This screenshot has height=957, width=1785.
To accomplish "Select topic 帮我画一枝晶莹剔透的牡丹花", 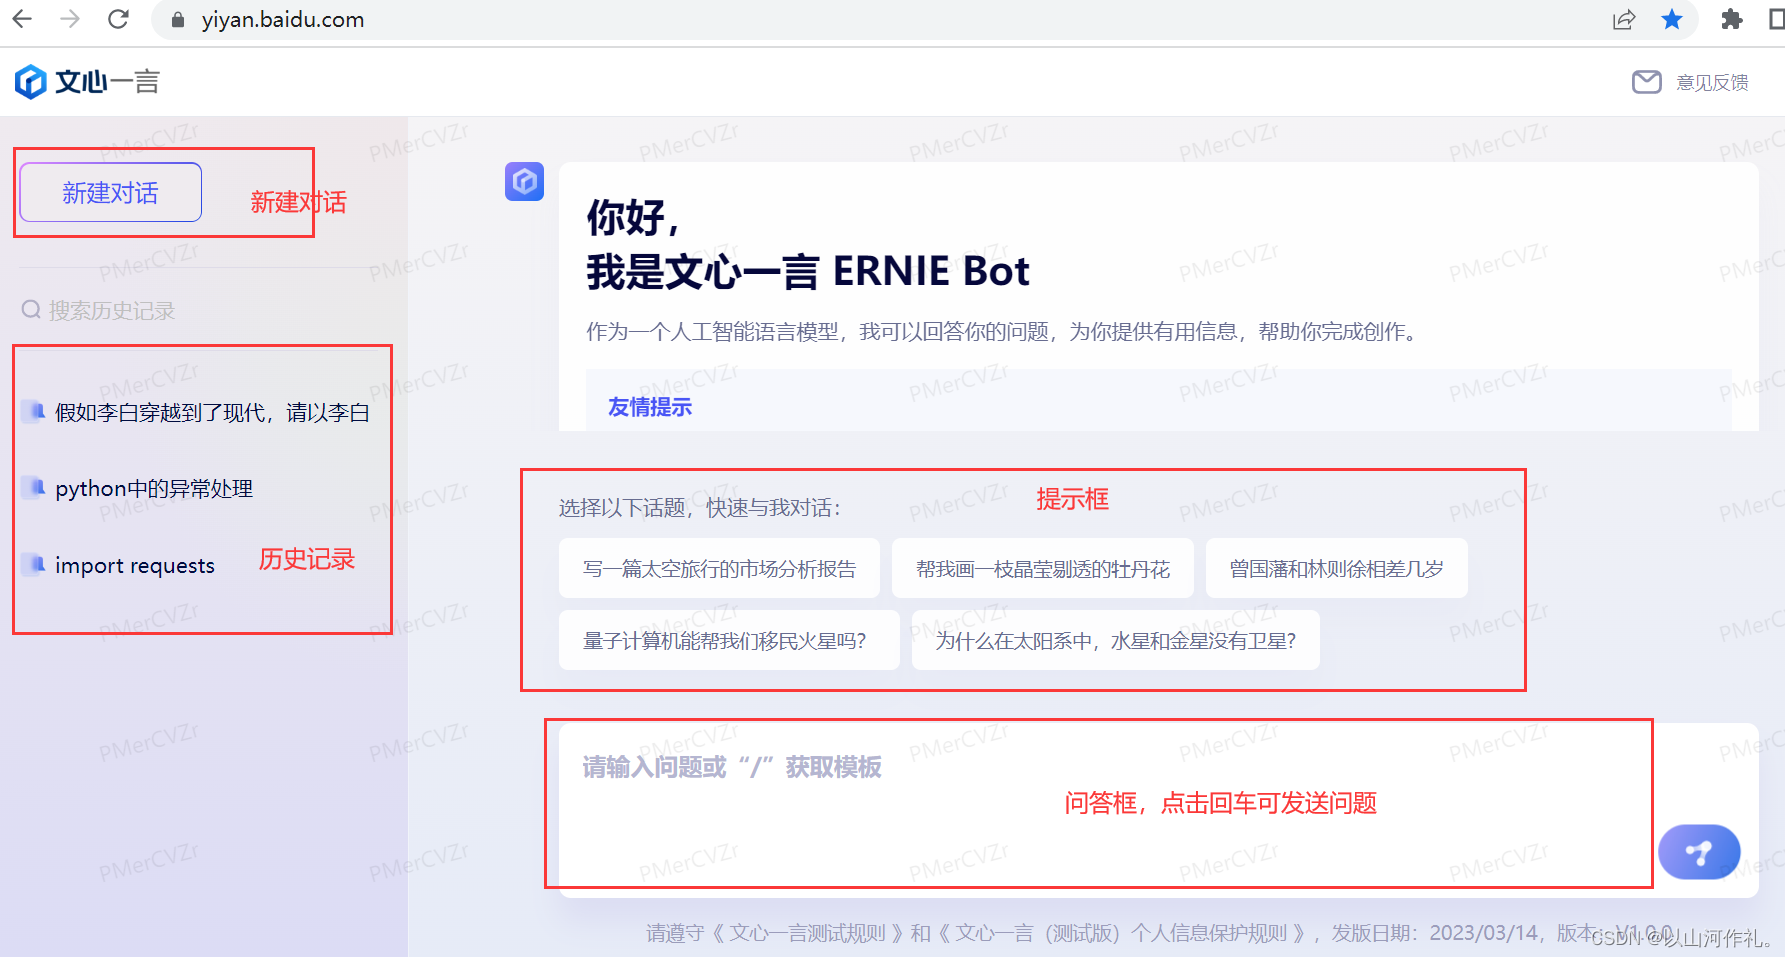I will tap(1043, 568).
